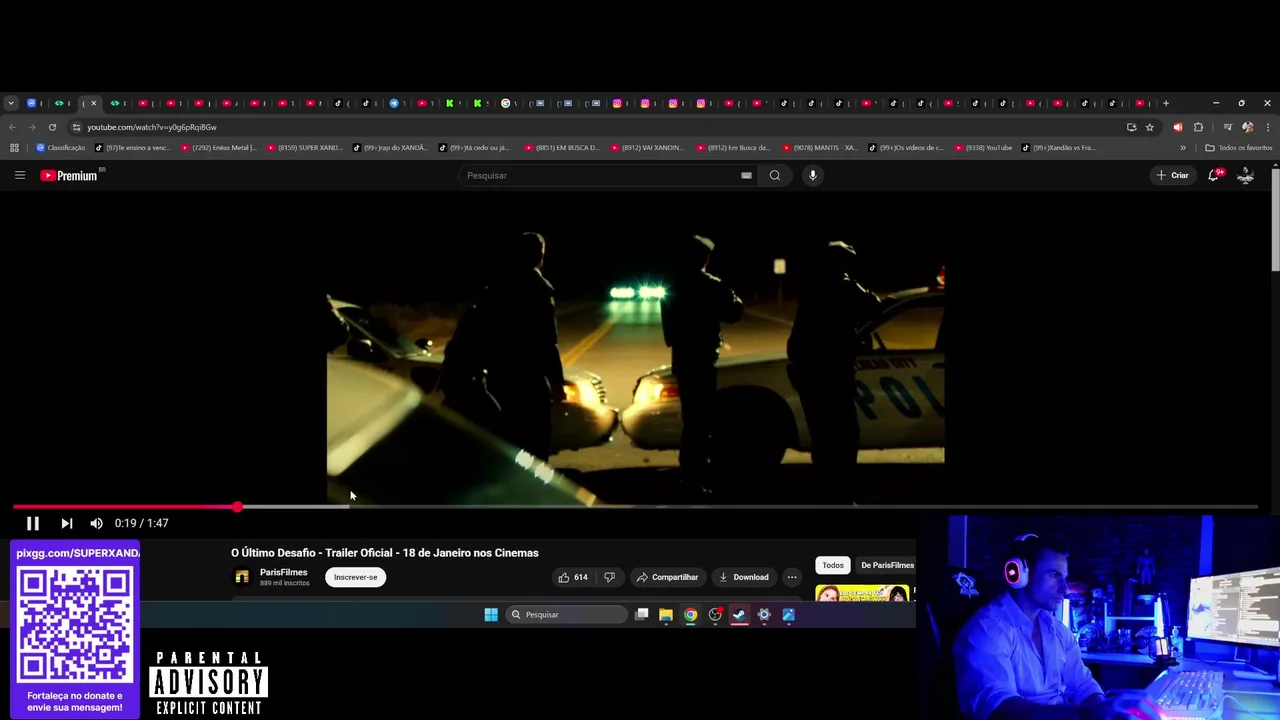
Task: Select the De ParisFilmes filter chip
Action: [x=886, y=565]
